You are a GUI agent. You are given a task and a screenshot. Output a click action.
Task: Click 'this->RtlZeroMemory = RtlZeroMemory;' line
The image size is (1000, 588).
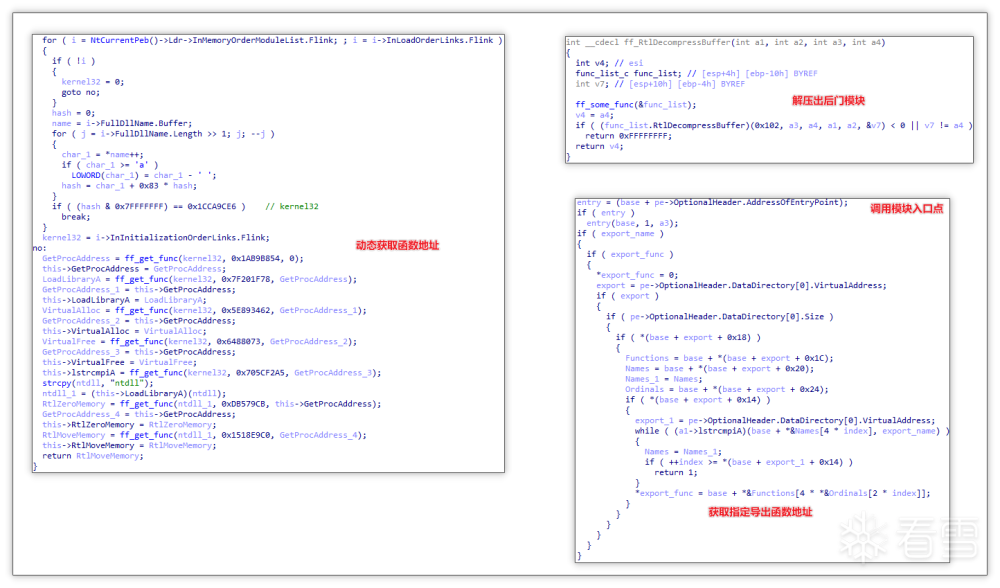[129, 425]
